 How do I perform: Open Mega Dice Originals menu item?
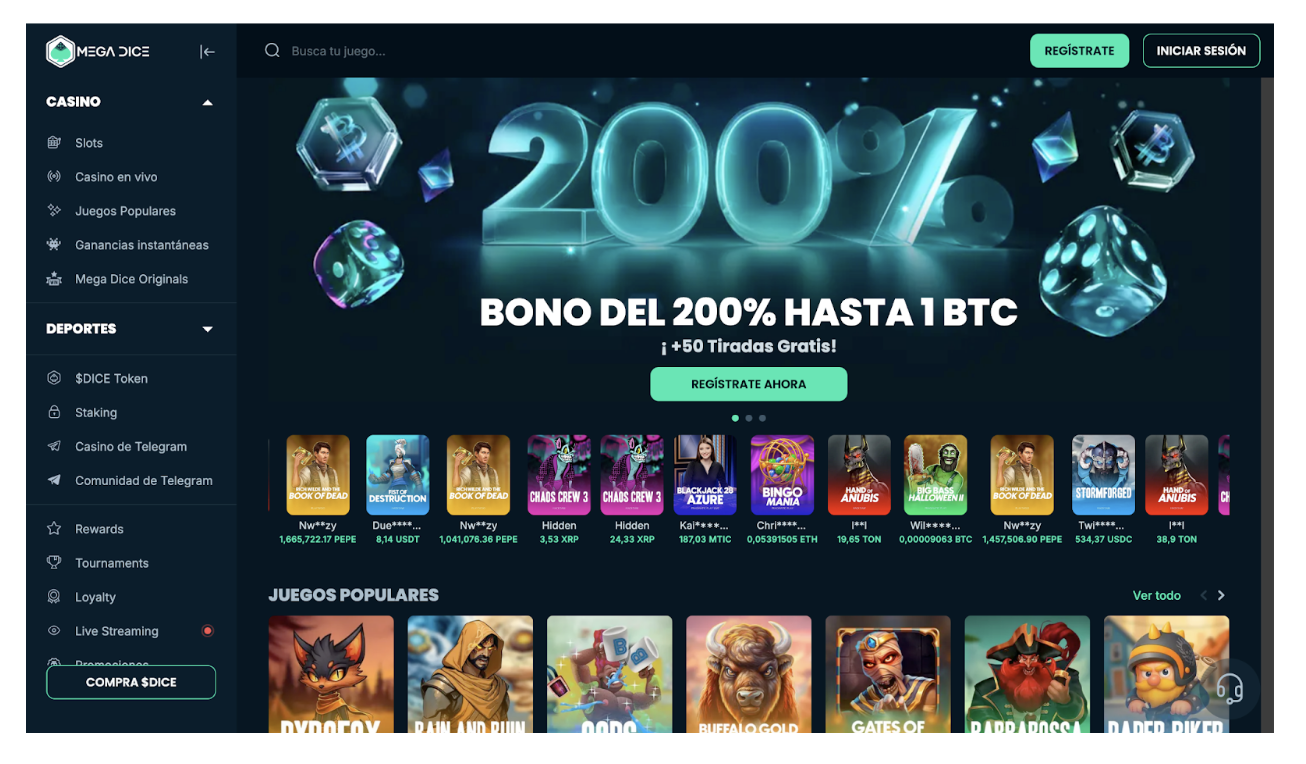[x=131, y=279]
